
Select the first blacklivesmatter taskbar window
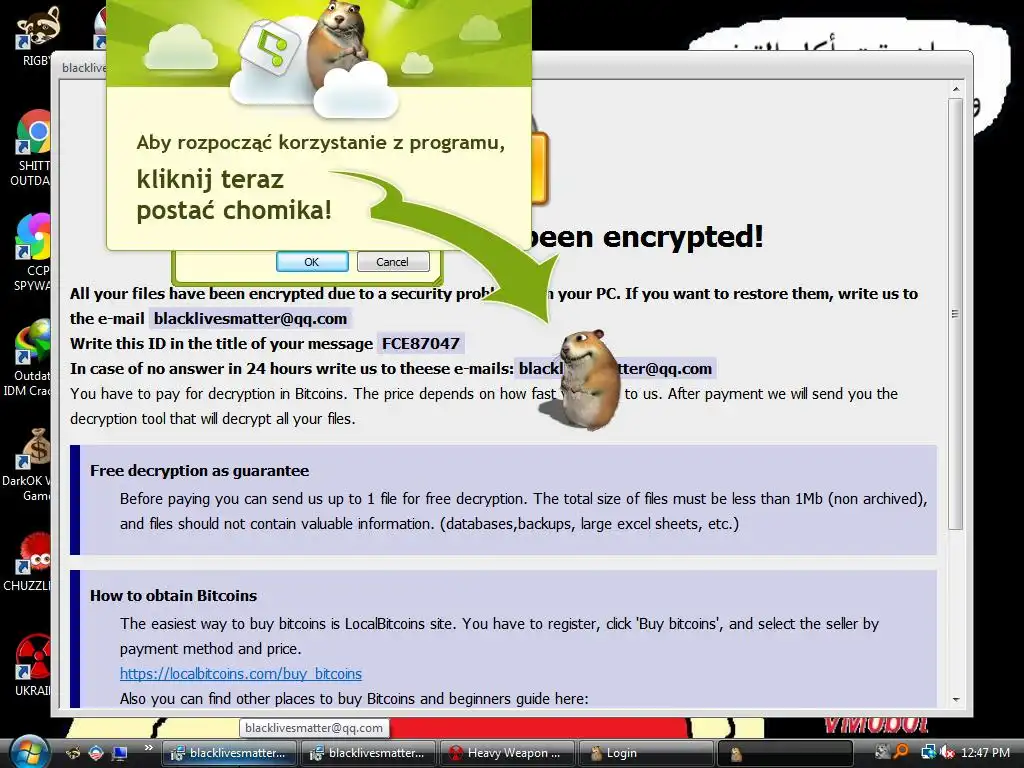point(229,753)
